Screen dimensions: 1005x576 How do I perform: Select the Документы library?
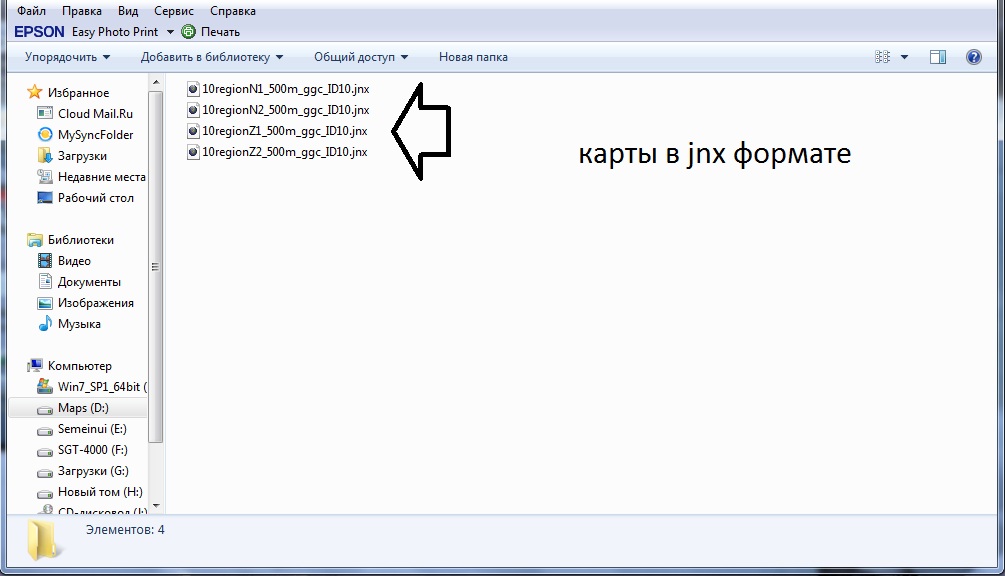coord(89,282)
